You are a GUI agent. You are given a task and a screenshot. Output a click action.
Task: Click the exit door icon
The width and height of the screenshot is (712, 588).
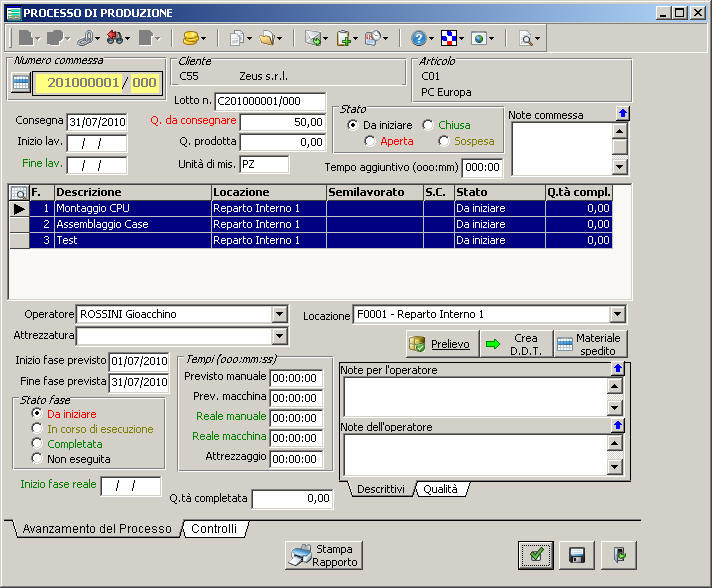(618, 555)
